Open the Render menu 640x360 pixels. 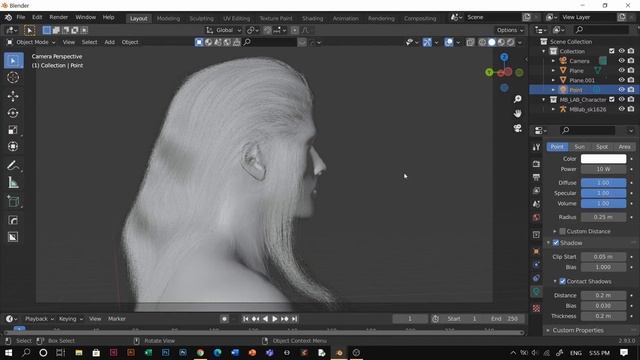tap(58, 18)
